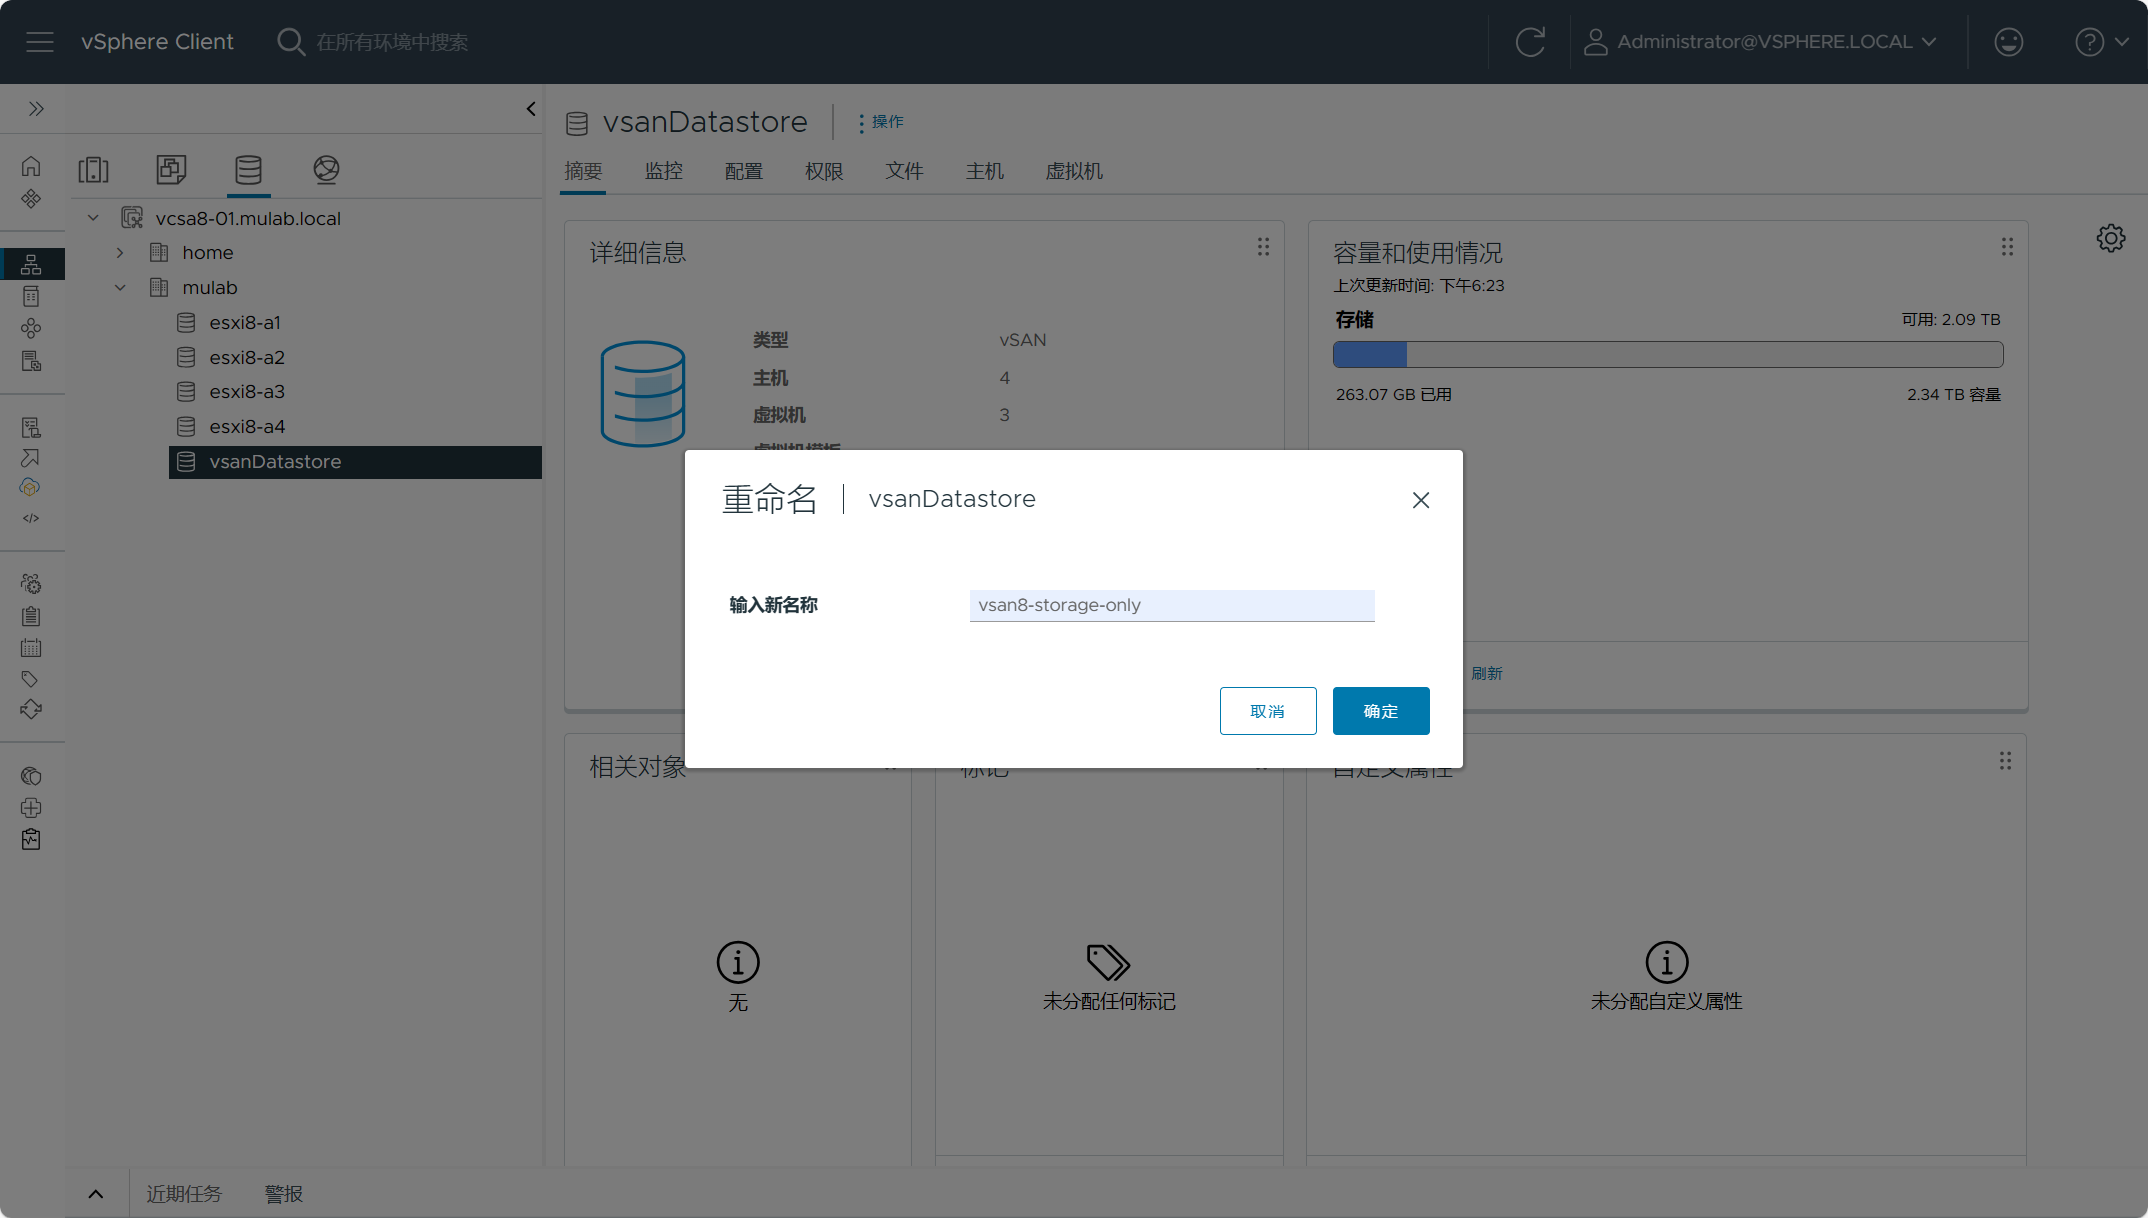This screenshot has height=1218, width=2148.
Task: Open Hybrid Cloud Services cloud icon
Action: (31, 487)
